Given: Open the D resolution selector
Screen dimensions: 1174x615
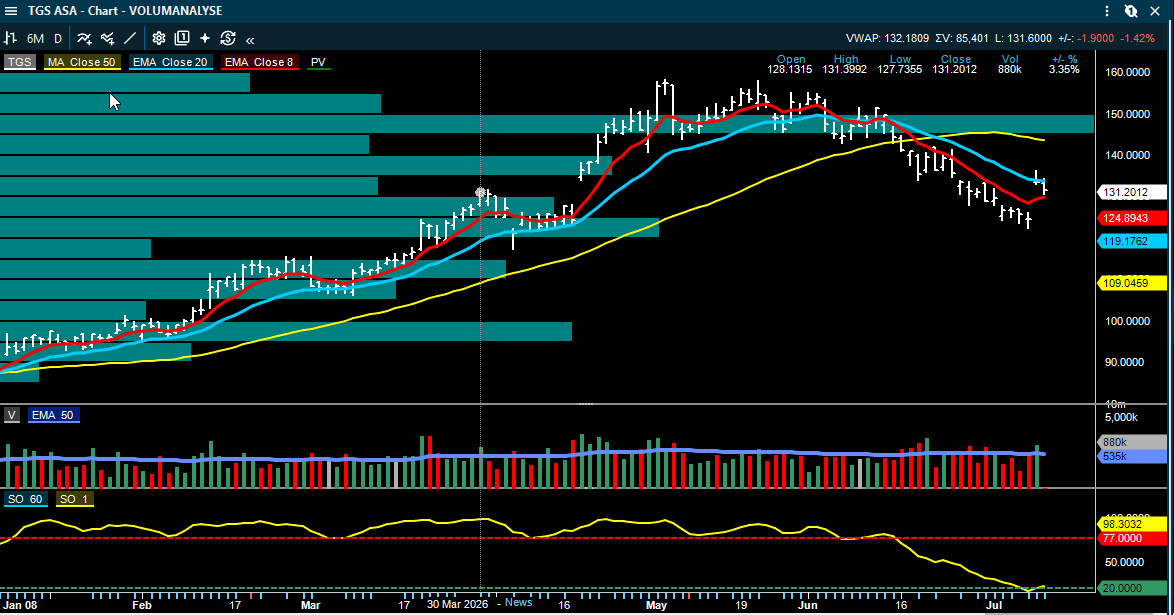Looking at the screenshot, I should click(x=58, y=38).
